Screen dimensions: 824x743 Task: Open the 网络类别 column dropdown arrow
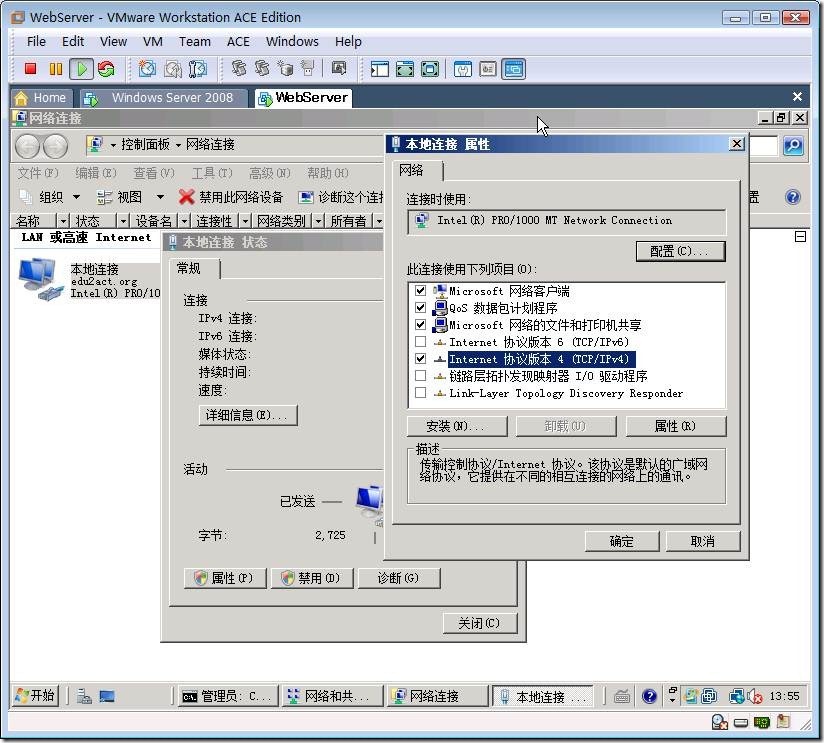tap(318, 221)
